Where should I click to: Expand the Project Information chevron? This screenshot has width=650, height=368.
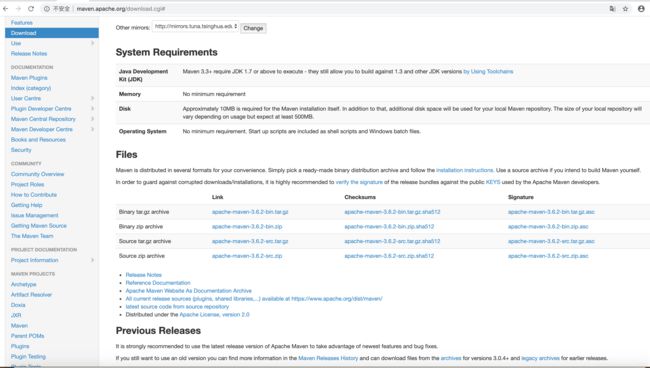pos(92,260)
